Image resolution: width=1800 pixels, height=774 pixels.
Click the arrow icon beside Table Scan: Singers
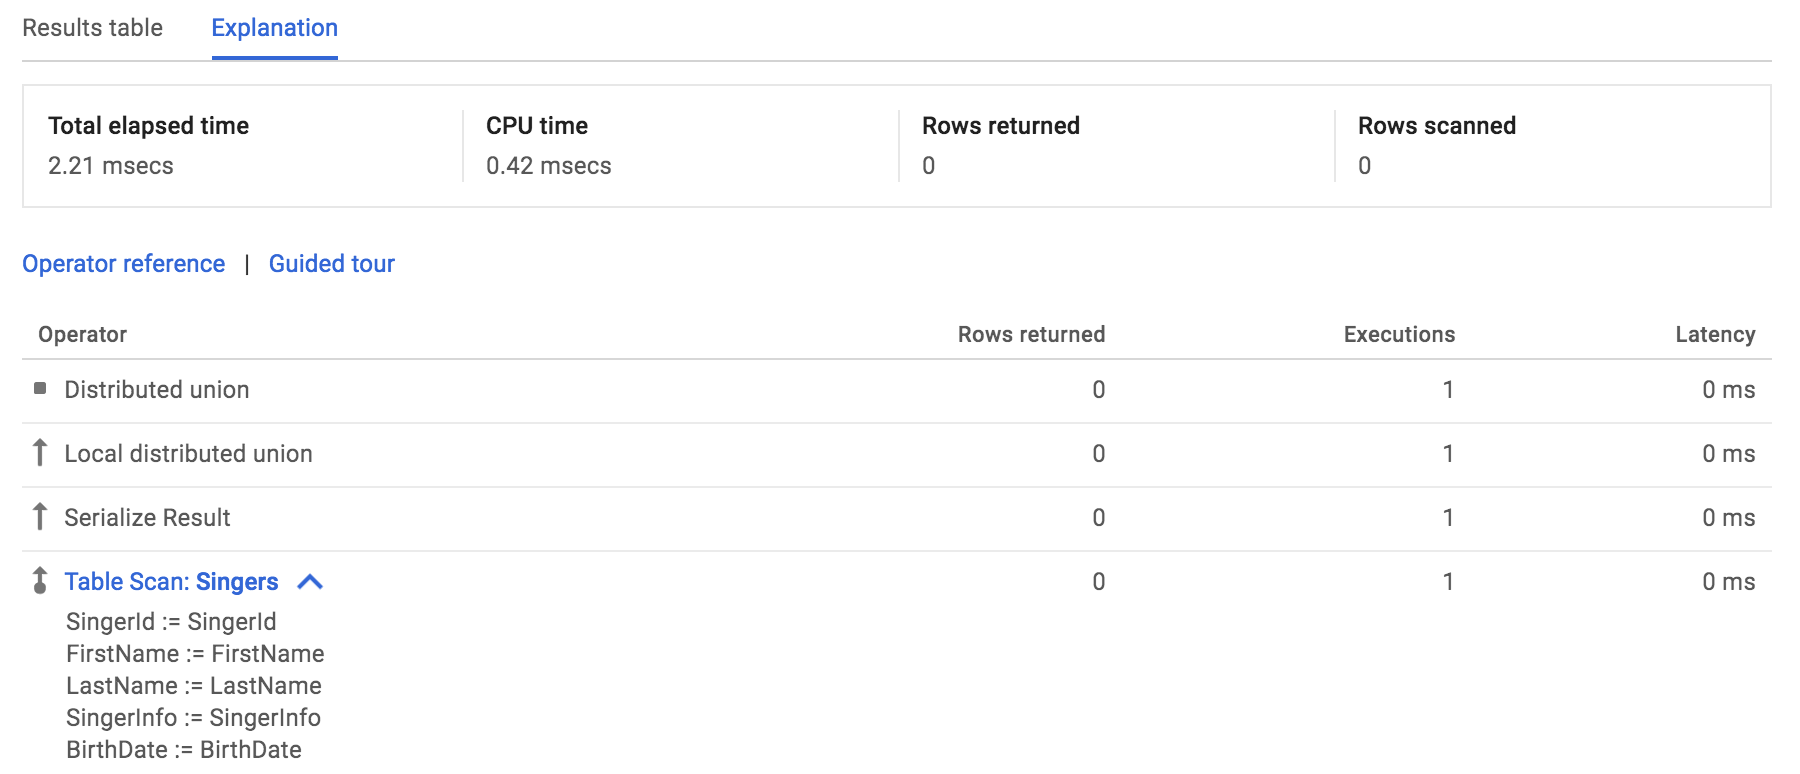point(40,581)
